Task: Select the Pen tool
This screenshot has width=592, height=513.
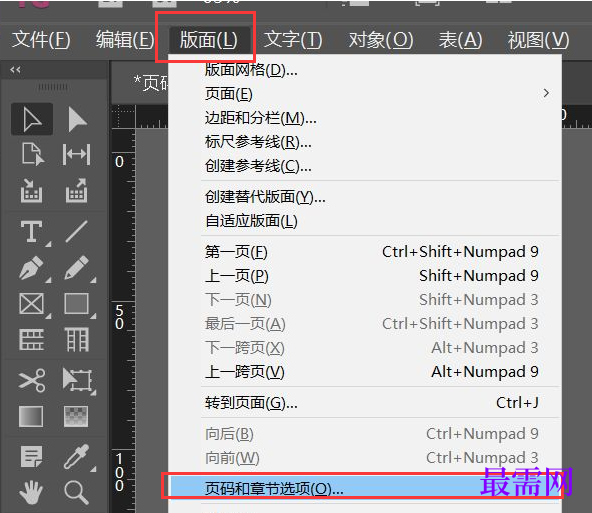Action: [32, 268]
